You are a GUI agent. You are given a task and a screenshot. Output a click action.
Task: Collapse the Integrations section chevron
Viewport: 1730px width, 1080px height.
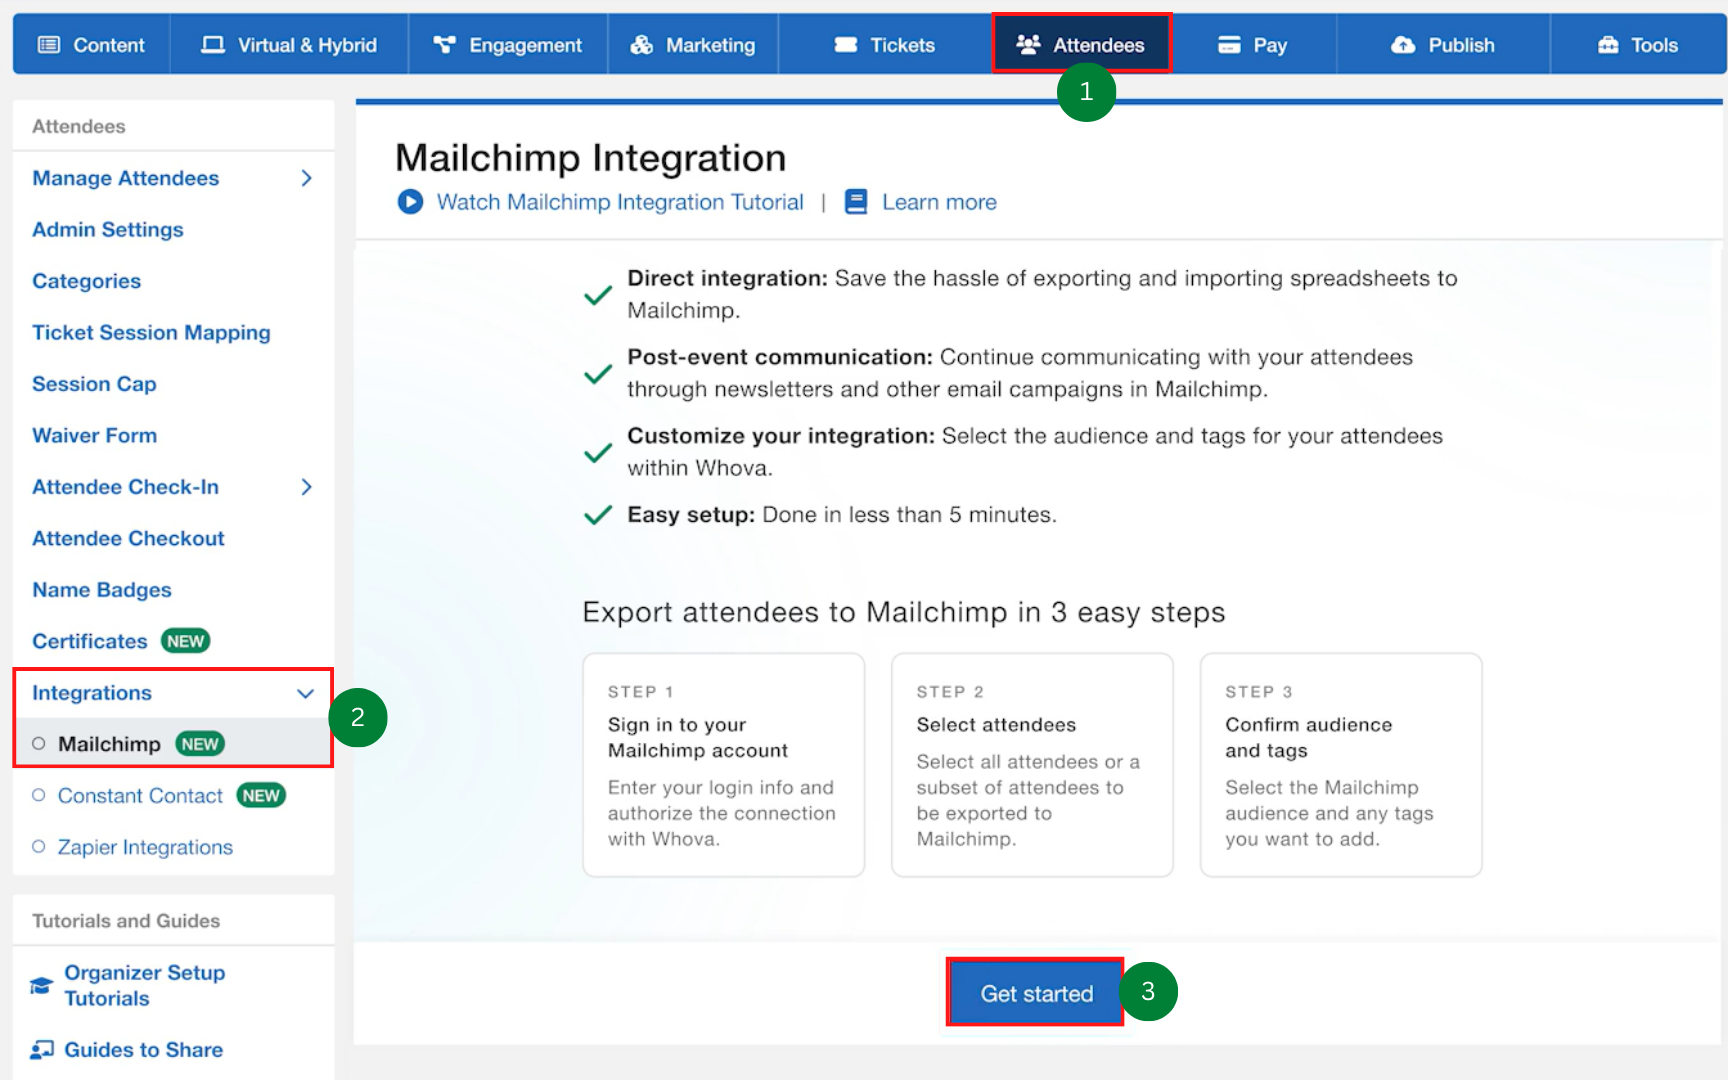pyautogui.click(x=305, y=693)
